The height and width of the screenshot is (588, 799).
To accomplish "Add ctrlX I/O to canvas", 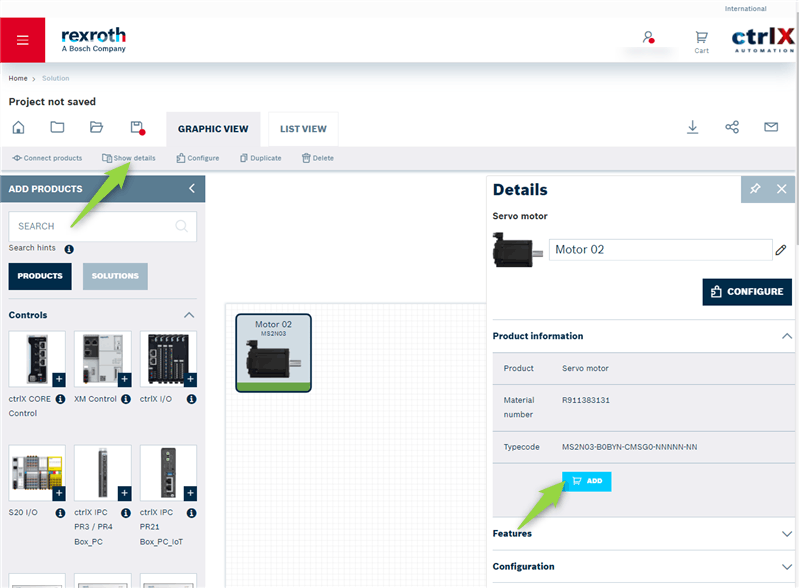I will [x=190, y=379].
